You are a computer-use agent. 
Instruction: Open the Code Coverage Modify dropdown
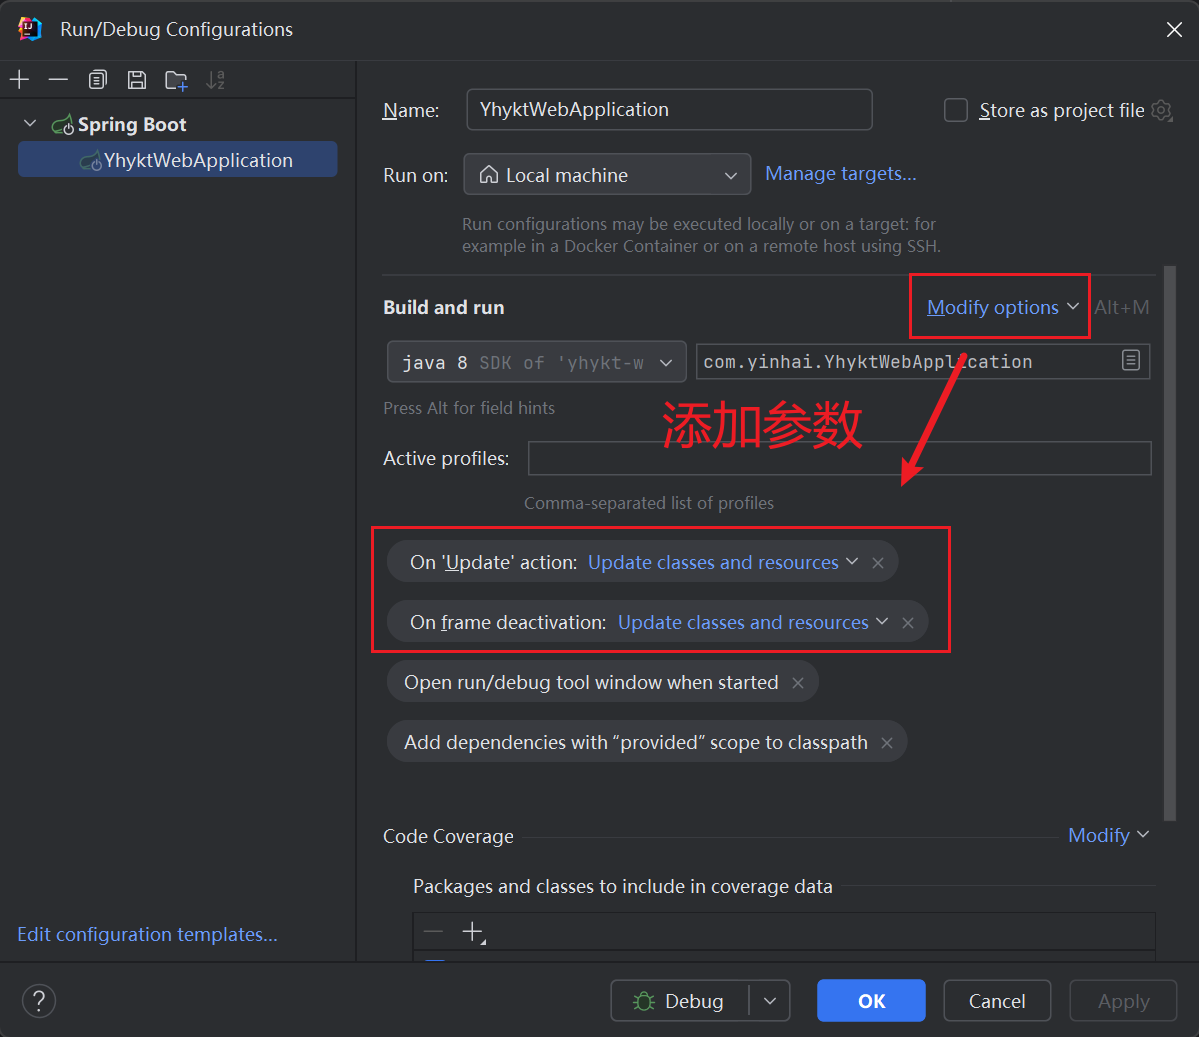tap(1108, 835)
